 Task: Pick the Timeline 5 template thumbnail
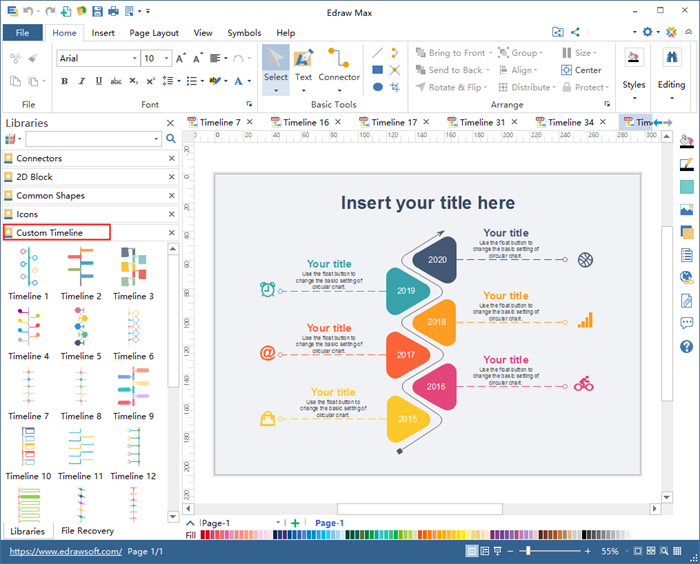tap(80, 329)
